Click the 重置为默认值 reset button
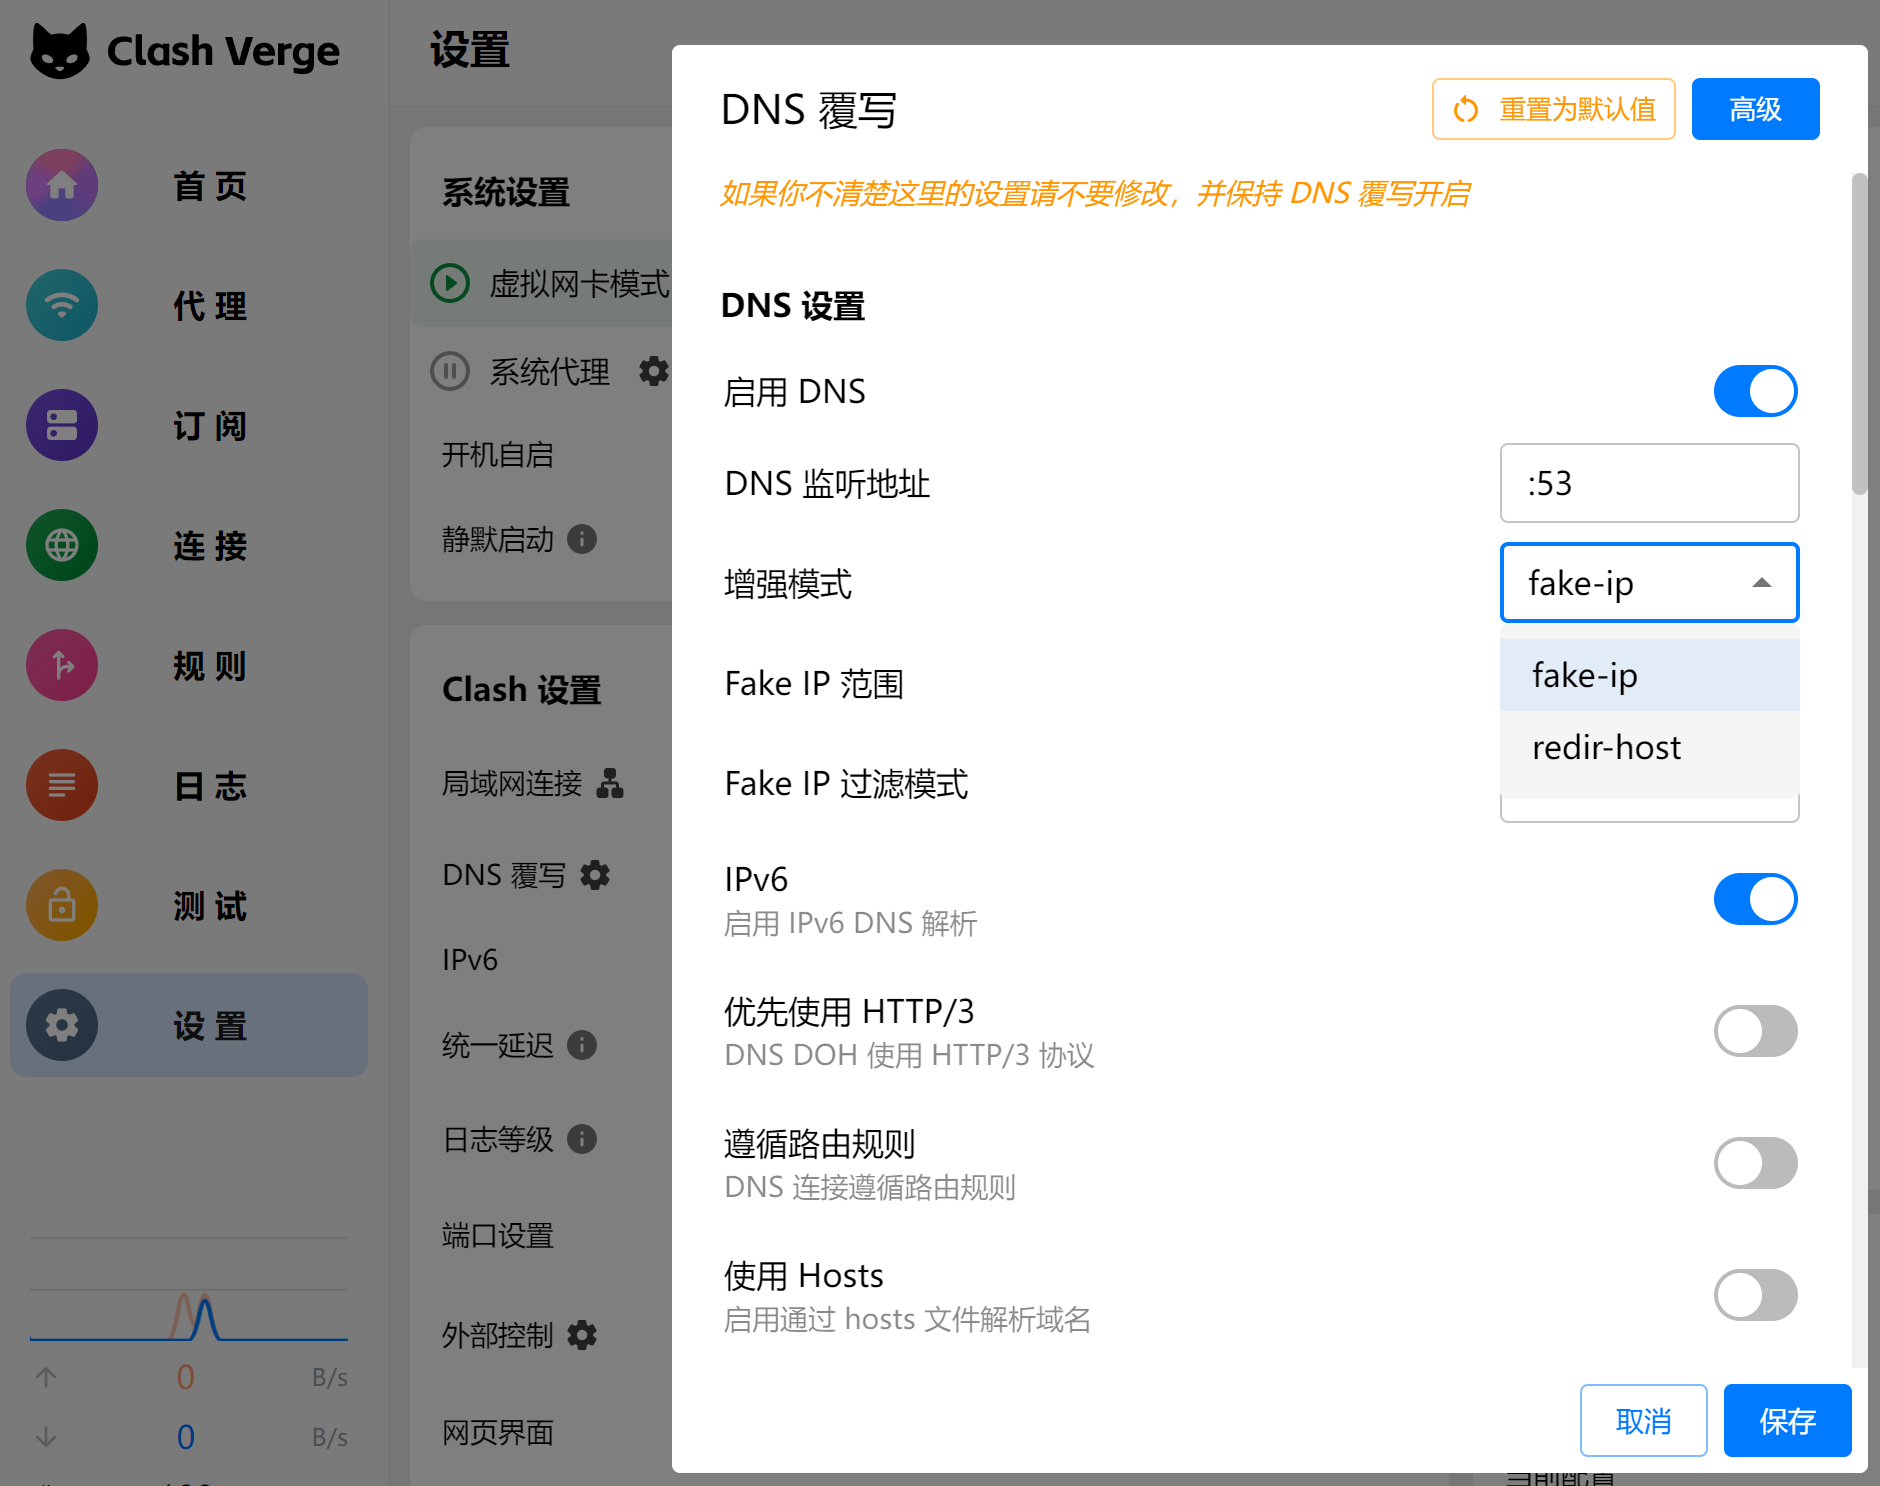1880x1486 pixels. (x=1553, y=109)
